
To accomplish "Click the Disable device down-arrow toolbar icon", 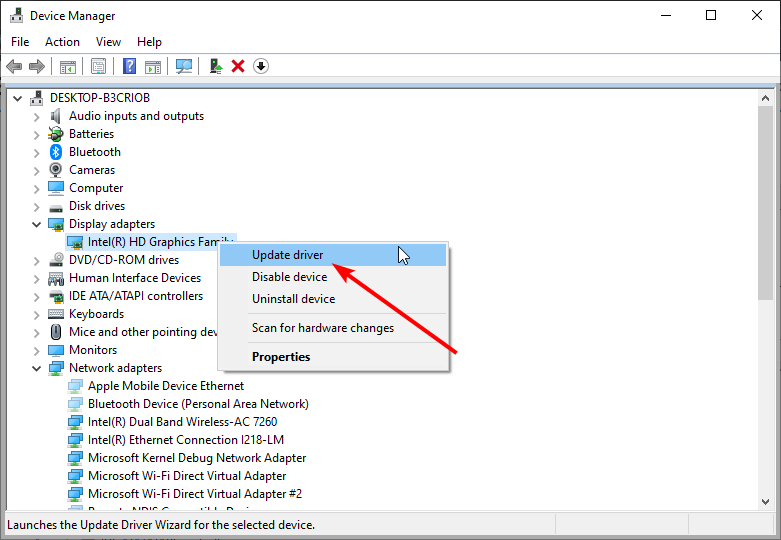I will (x=260, y=66).
